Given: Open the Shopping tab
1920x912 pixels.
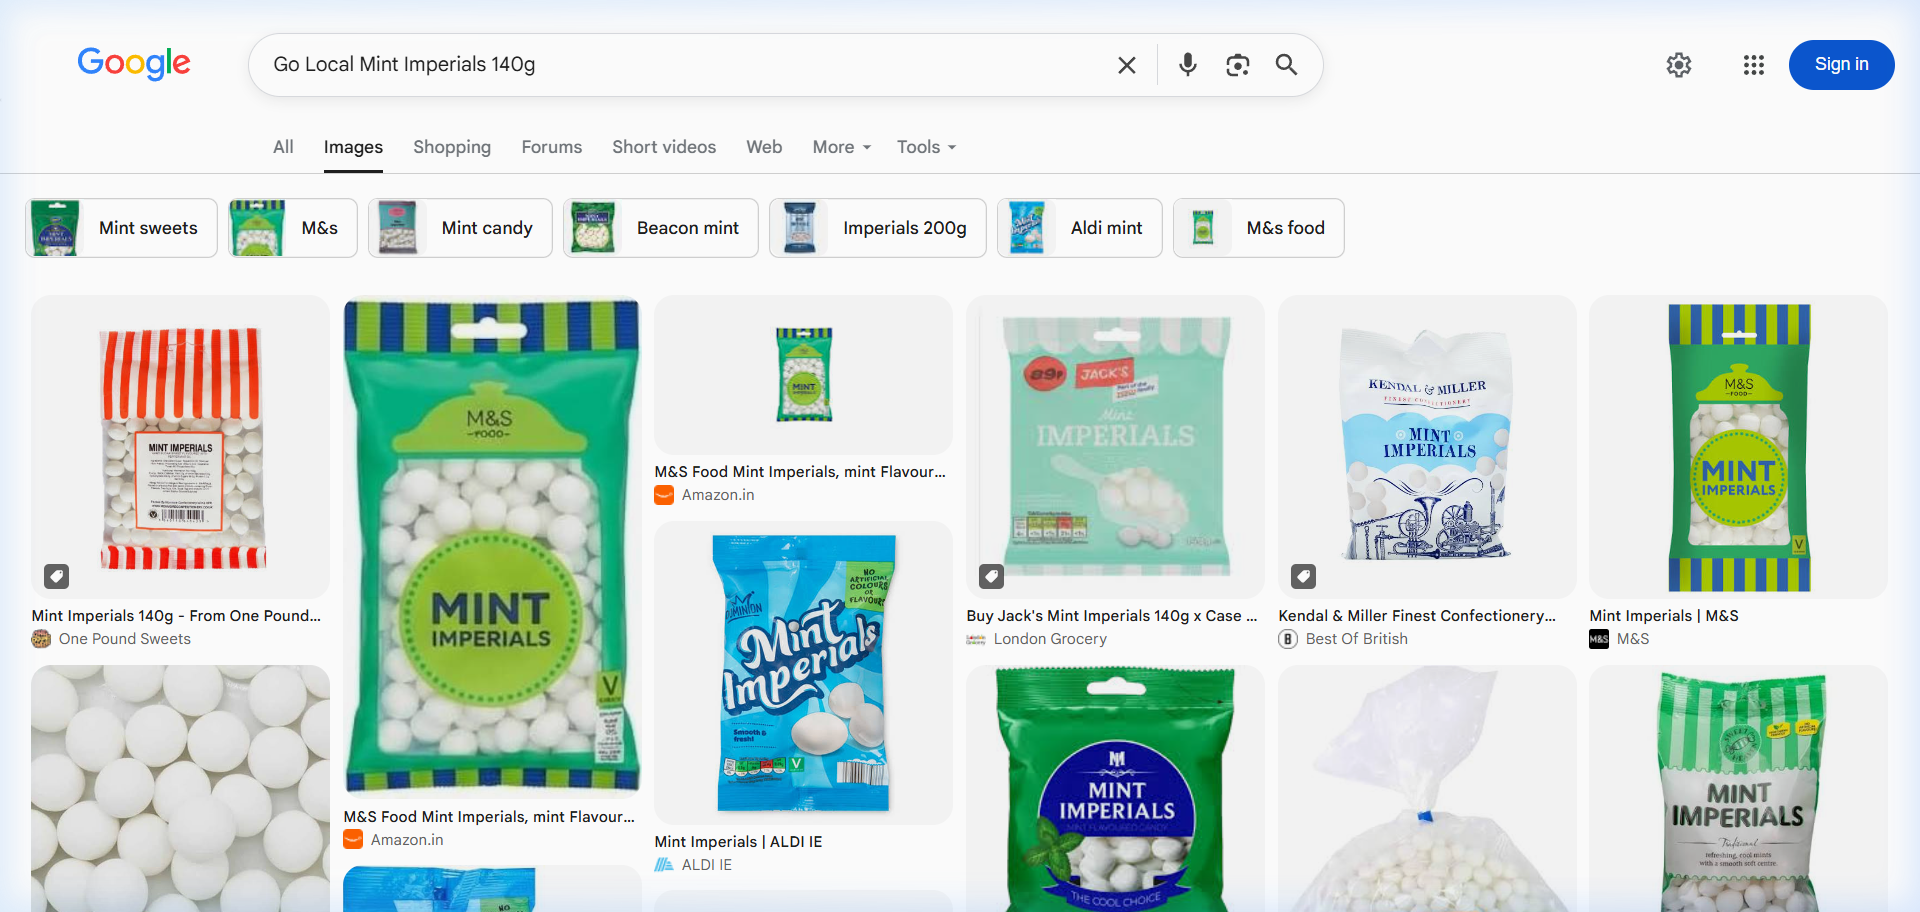Looking at the screenshot, I should [452, 147].
